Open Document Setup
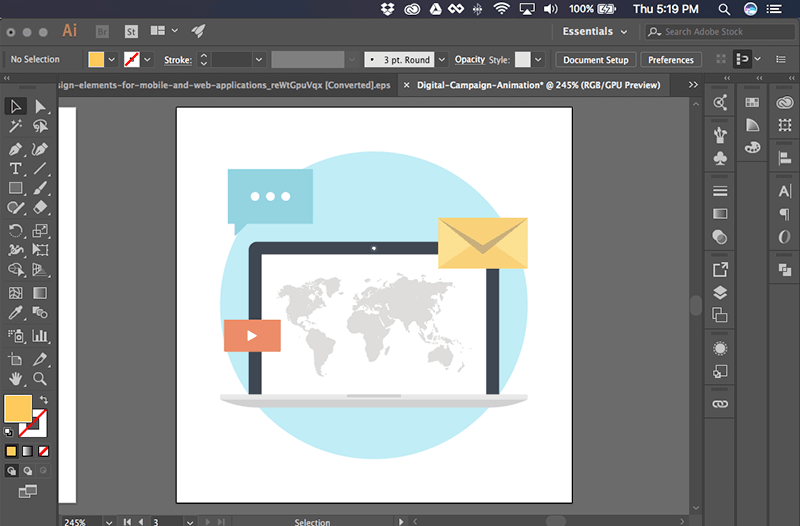The image size is (800, 526). [595, 60]
